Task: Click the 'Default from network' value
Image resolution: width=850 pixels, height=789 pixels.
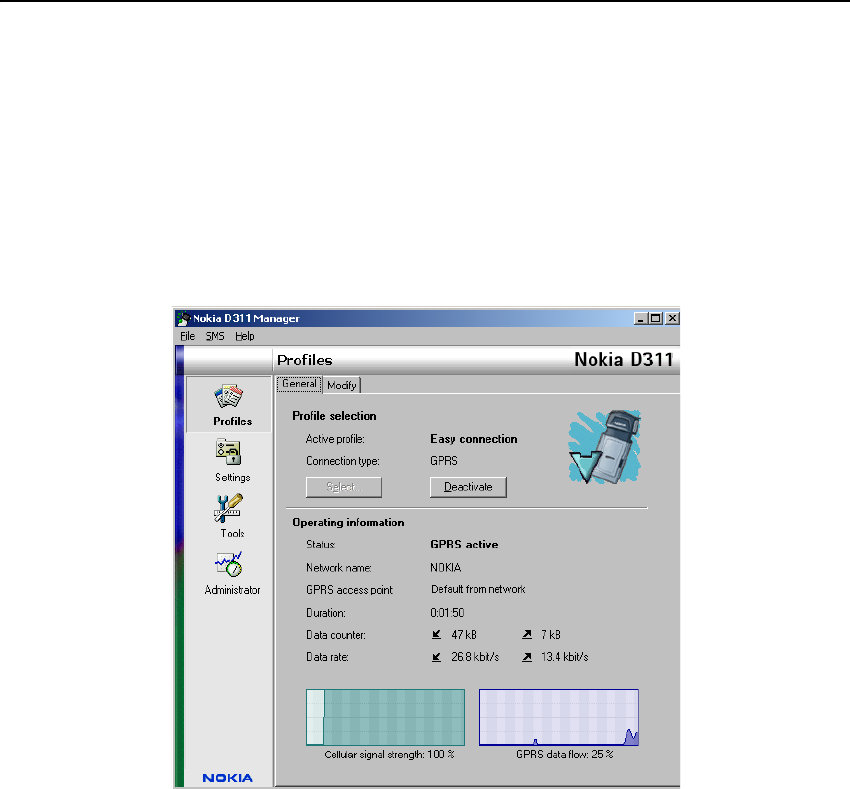Action: click(478, 589)
